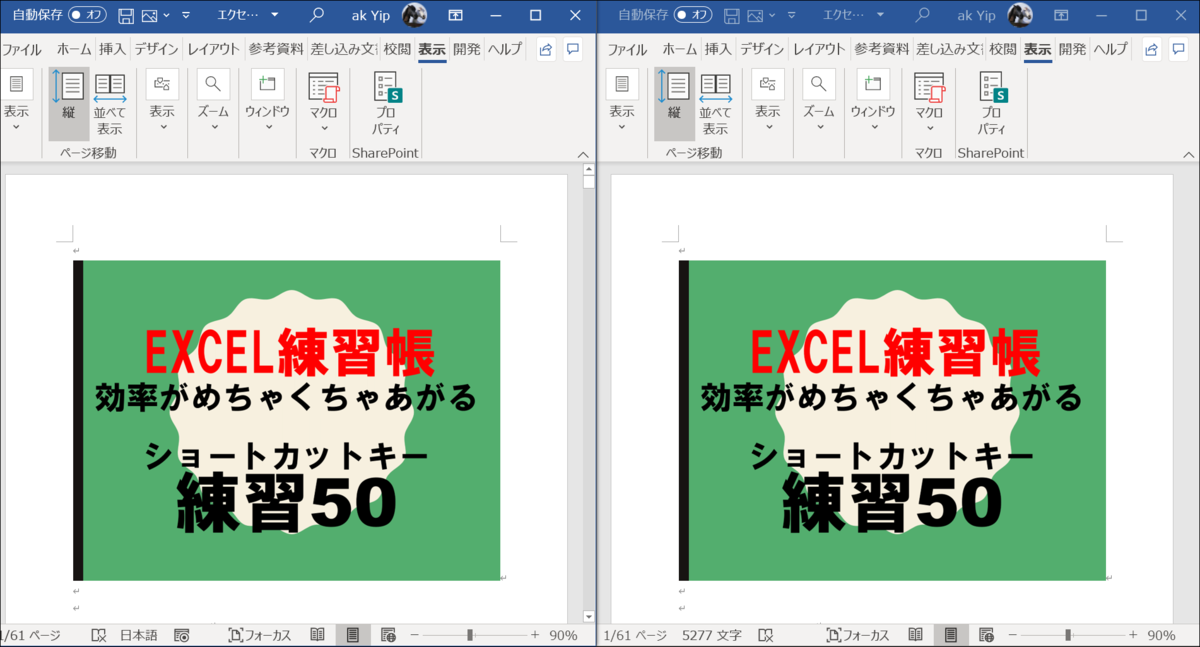Zoom out with the minus icon in the right window
This screenshot has width=1200, height=647.
1012,635
